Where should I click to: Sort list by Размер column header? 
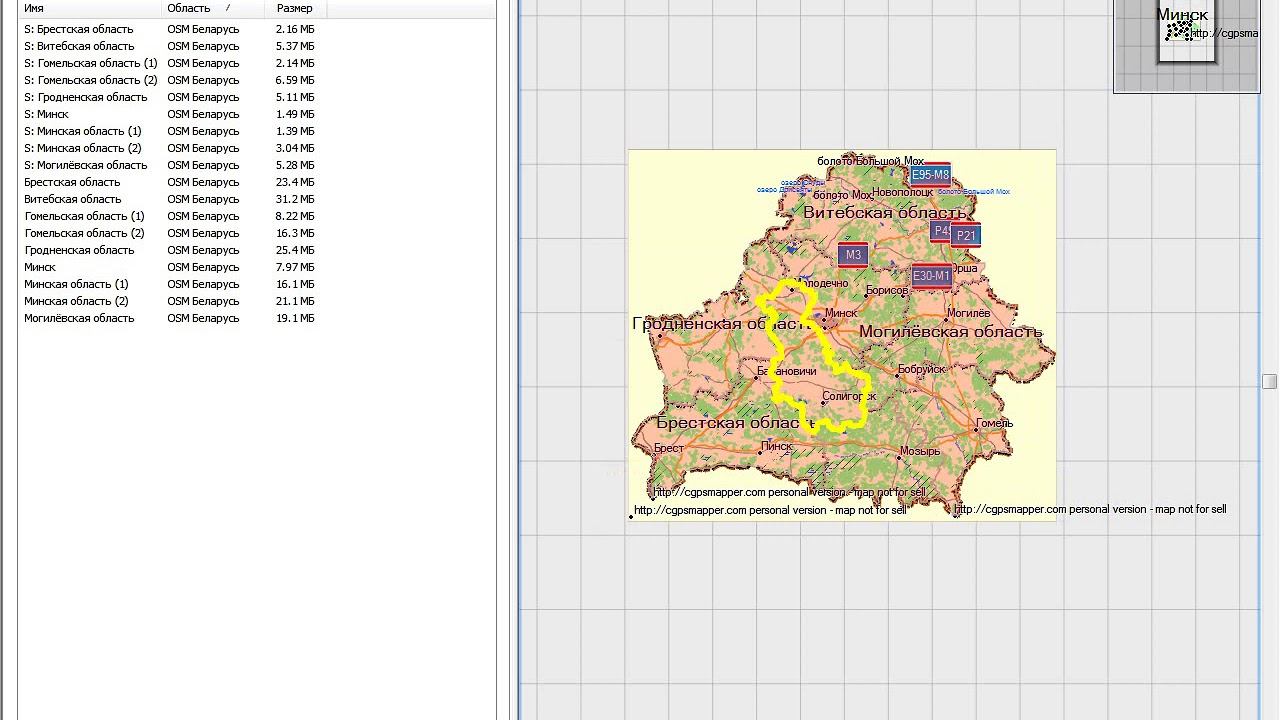click(x=295, y=8)
